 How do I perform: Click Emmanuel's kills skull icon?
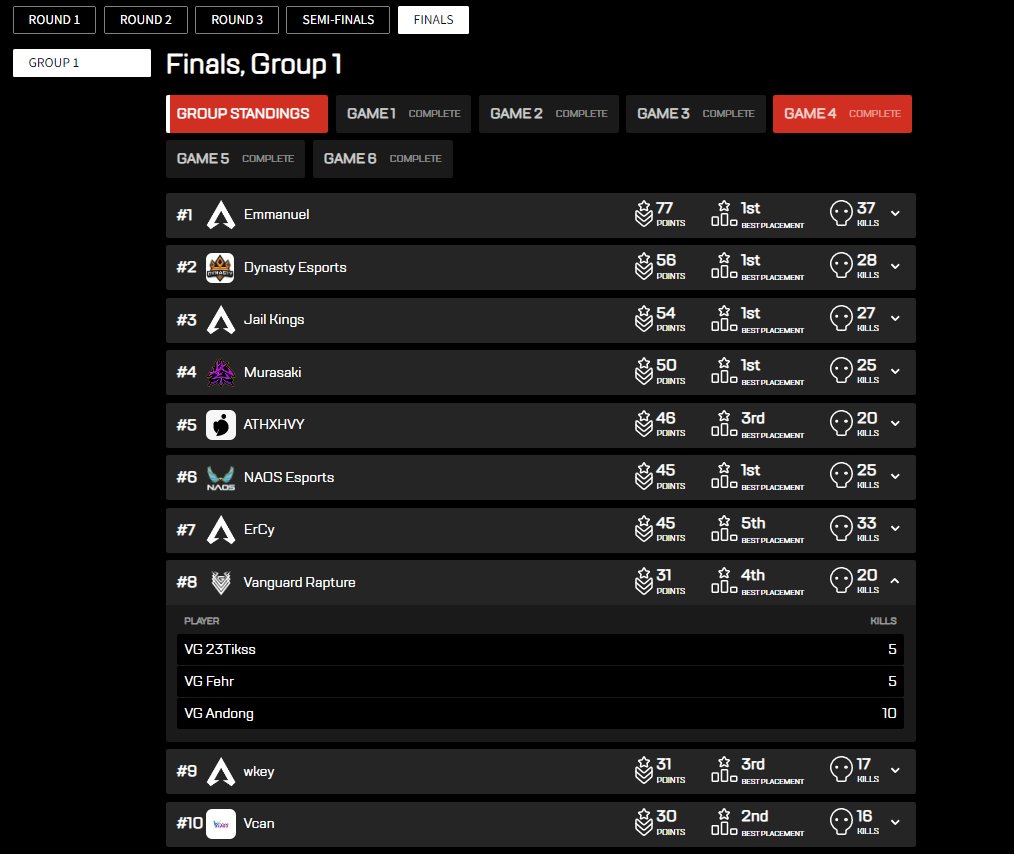click(x=841, y=213)
